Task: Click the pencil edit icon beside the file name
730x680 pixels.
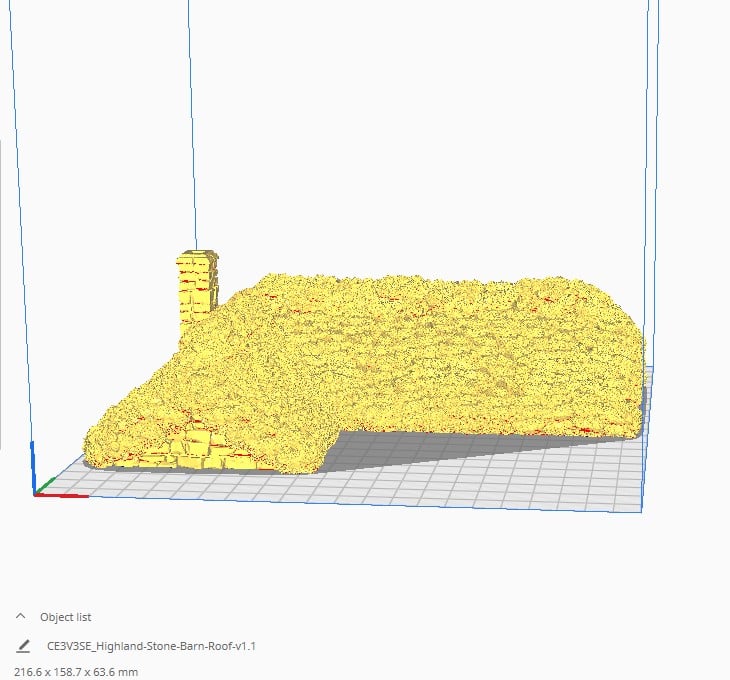Action: (x=23, y=646)
